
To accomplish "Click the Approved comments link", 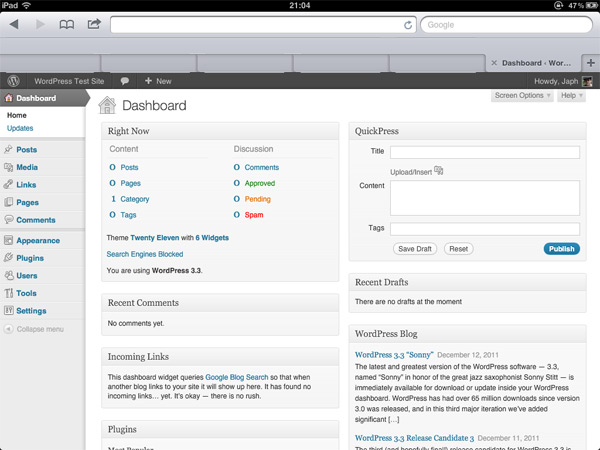I will (x=260, y=183).
